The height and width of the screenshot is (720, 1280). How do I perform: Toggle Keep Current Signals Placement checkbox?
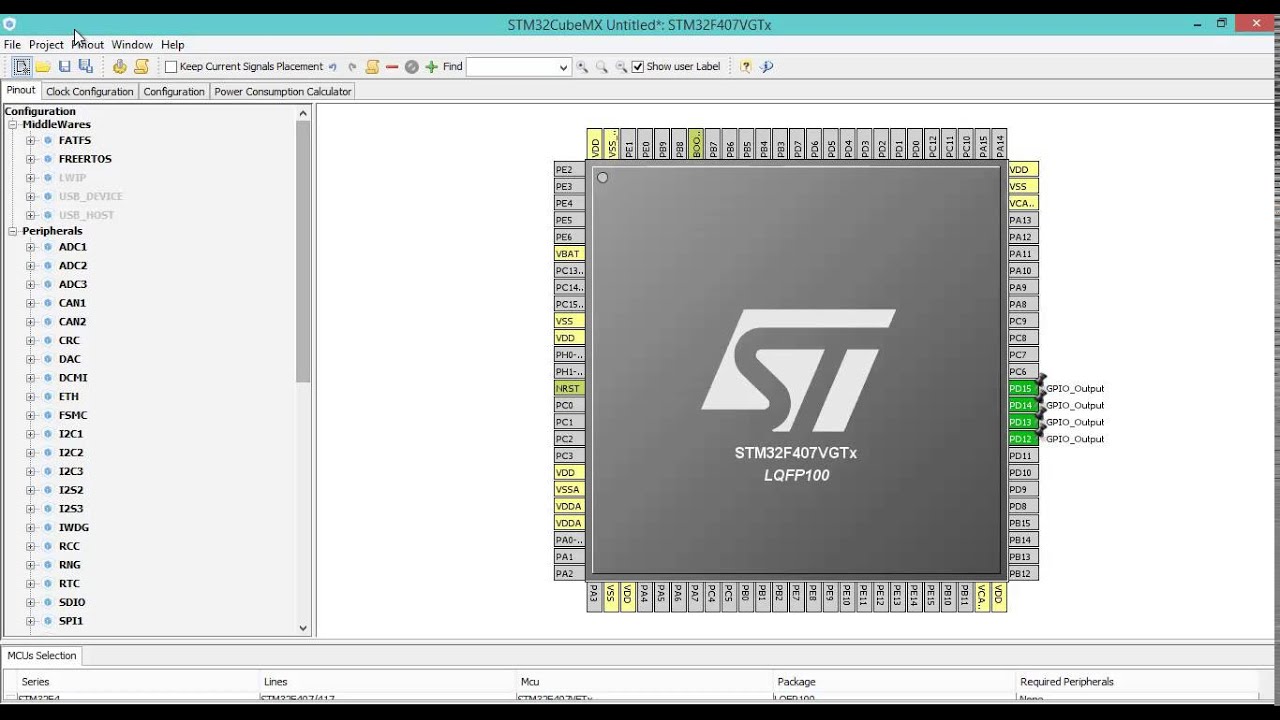[171, 67]
